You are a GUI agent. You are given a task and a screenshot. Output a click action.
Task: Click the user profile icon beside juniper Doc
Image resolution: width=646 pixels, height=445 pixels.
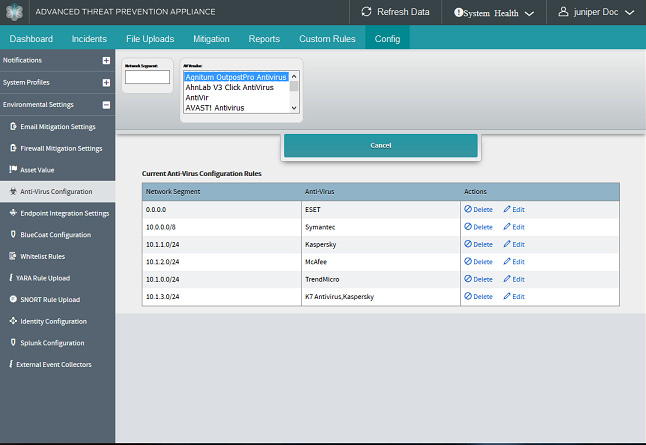(x=563, y=12)
